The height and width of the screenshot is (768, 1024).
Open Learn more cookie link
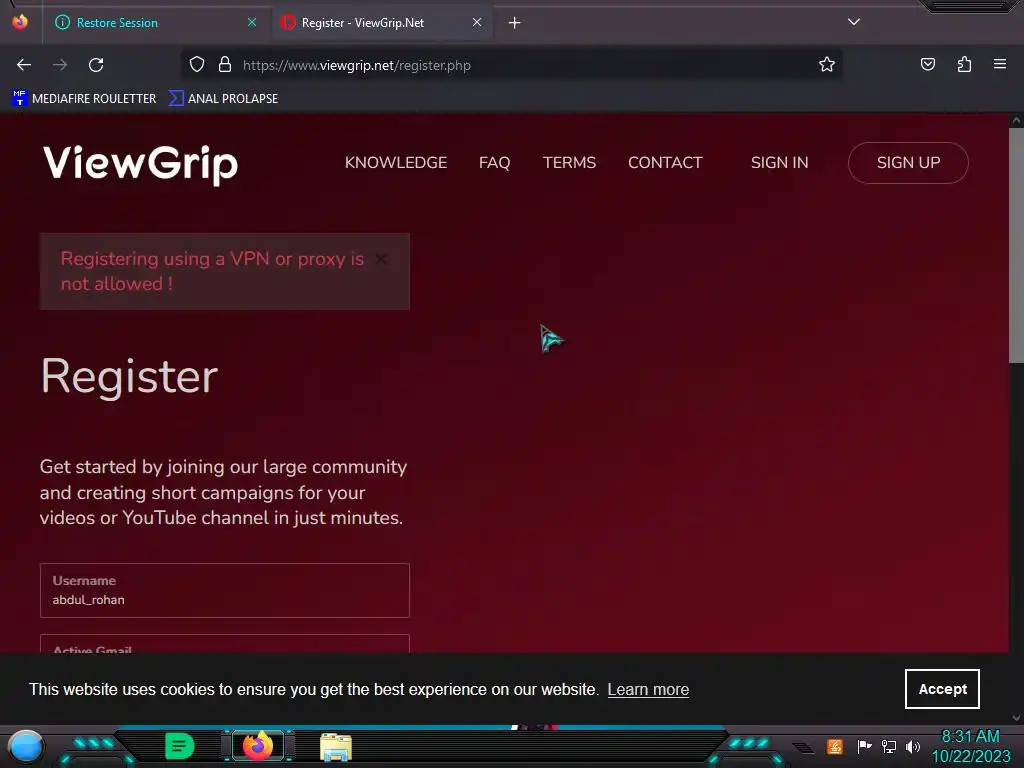pos(648,690)
